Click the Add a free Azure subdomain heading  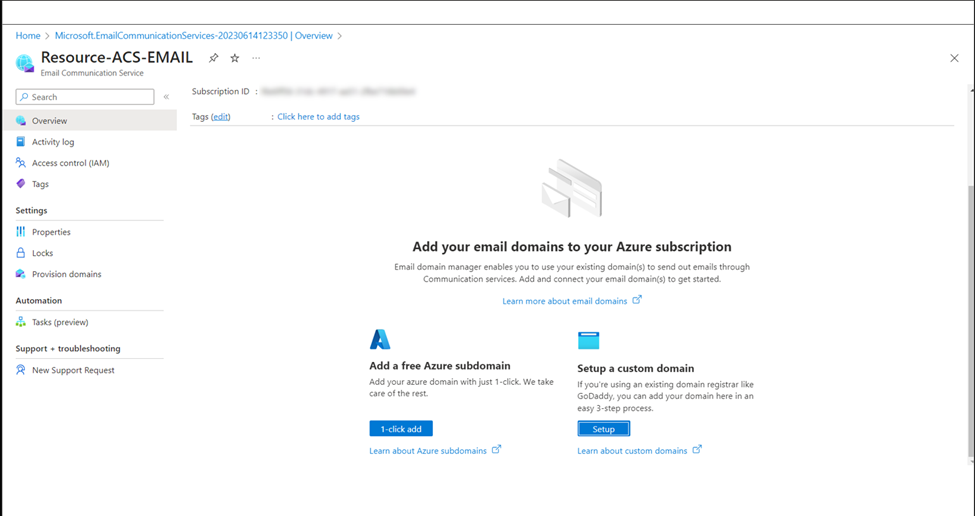tap(440, 366)
